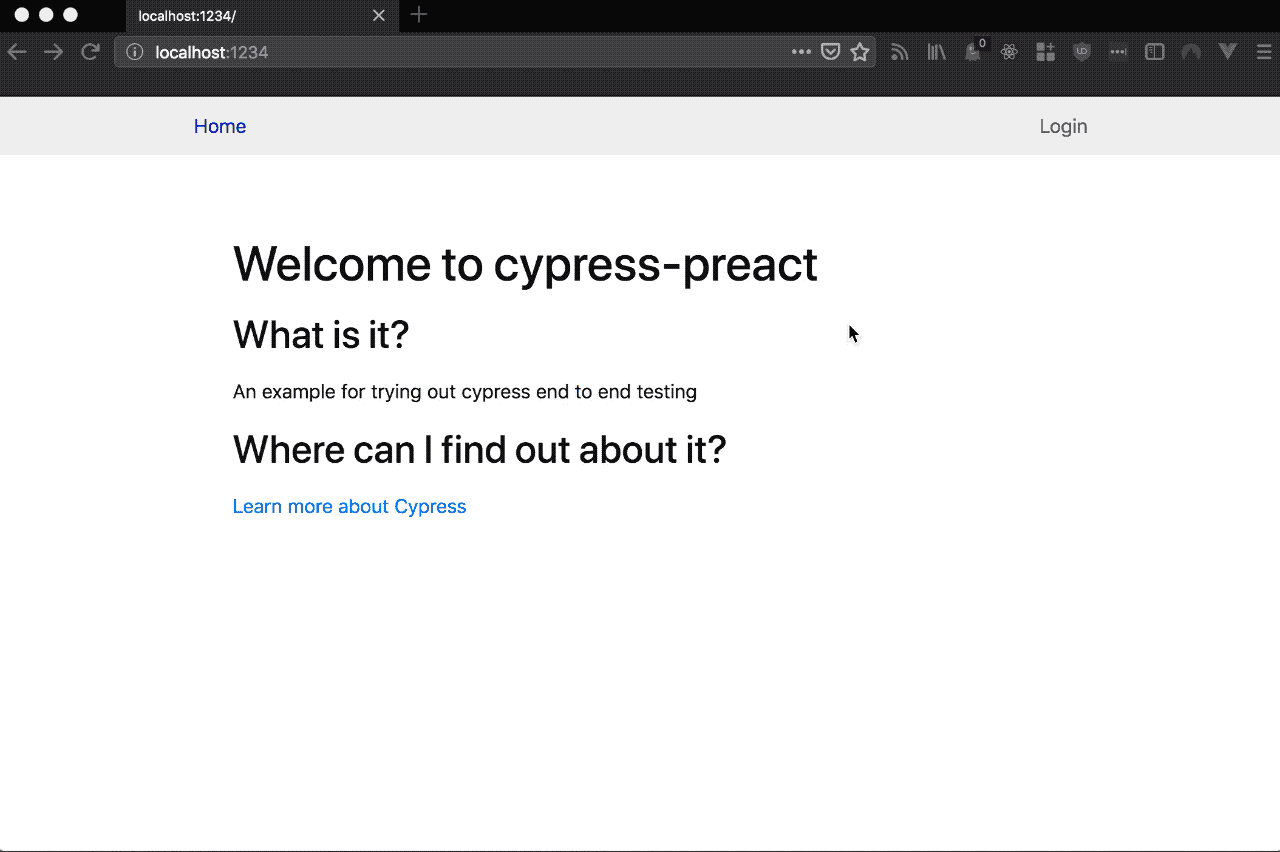
Task: Open the Ghostery extension icon
Action: click(973, 52)
